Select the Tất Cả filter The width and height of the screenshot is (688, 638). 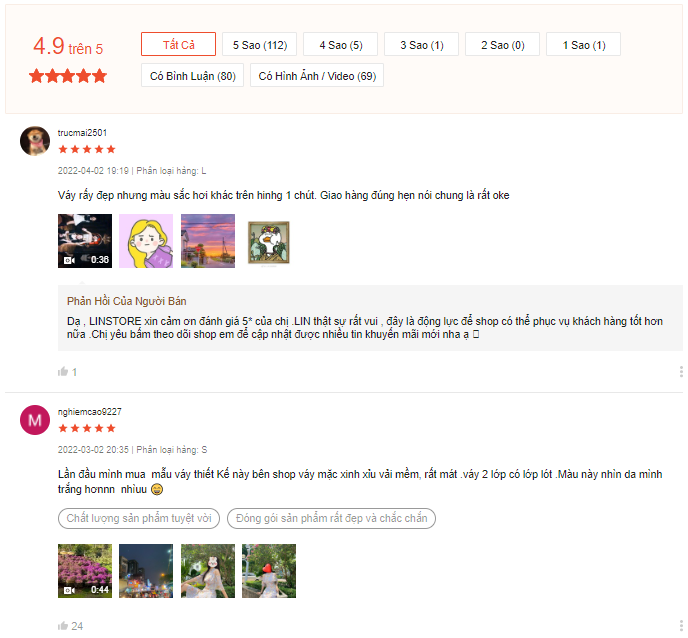[x=178, y=45]
